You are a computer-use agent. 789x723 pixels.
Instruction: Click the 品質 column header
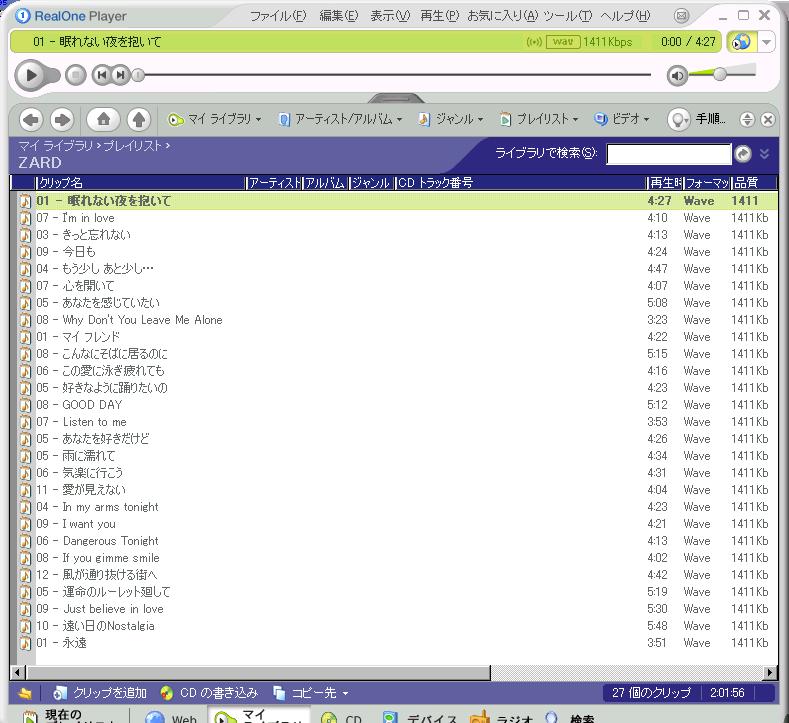pos(753,183)
